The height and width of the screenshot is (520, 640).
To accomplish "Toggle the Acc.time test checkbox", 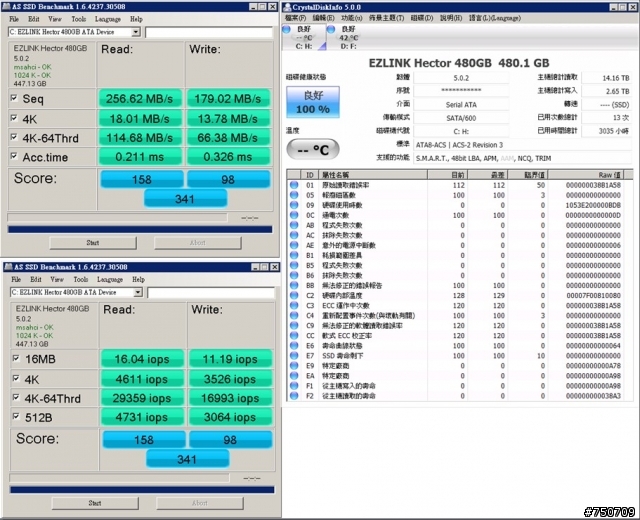I will 14,156.
